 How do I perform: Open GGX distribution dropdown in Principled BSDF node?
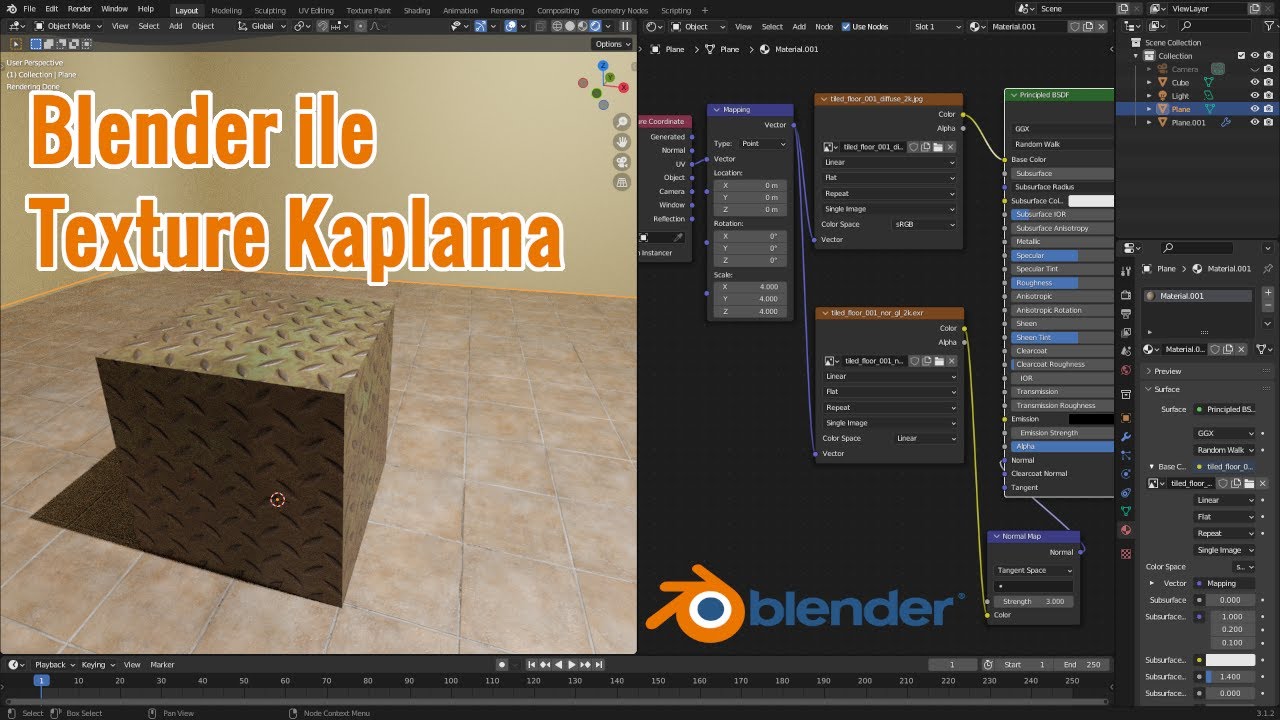(1062, 129)
